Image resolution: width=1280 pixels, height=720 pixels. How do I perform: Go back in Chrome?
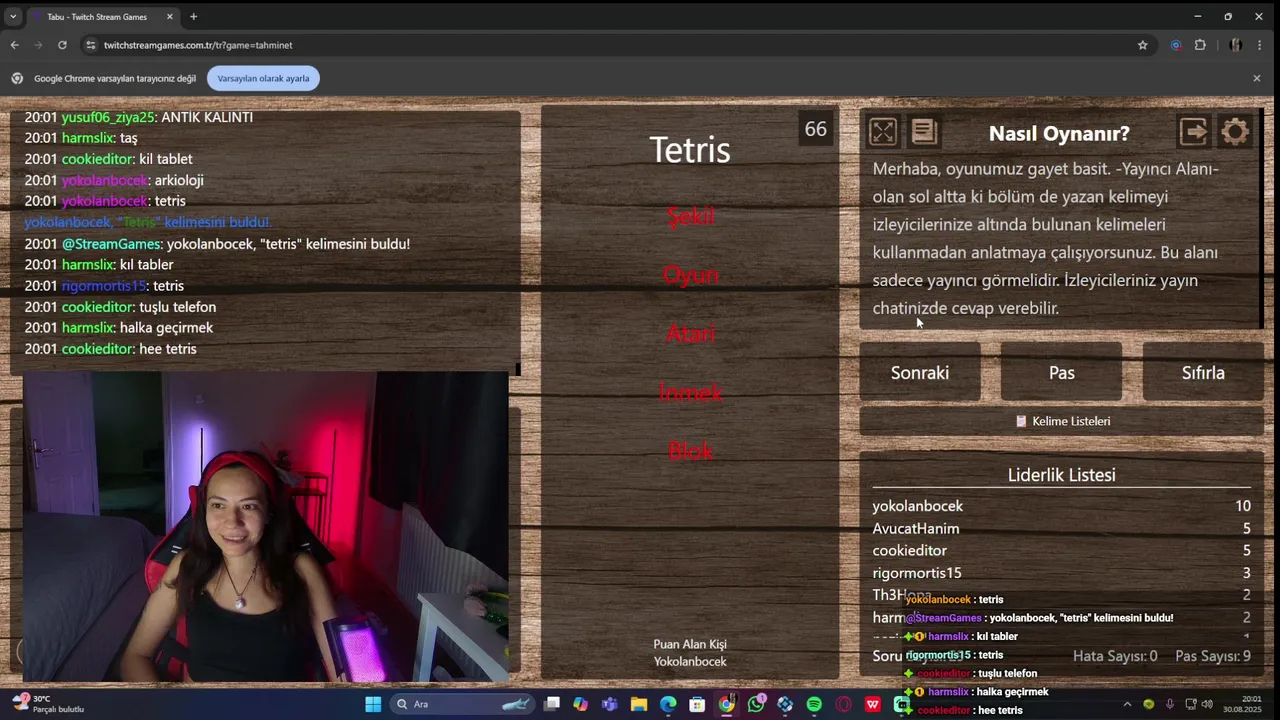(x=14, y=45)
